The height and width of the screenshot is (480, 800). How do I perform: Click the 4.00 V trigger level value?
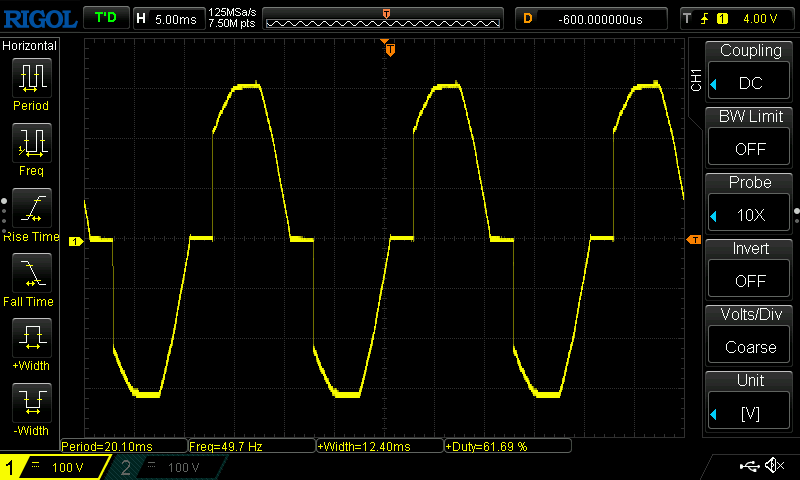(x=760, y=19)
